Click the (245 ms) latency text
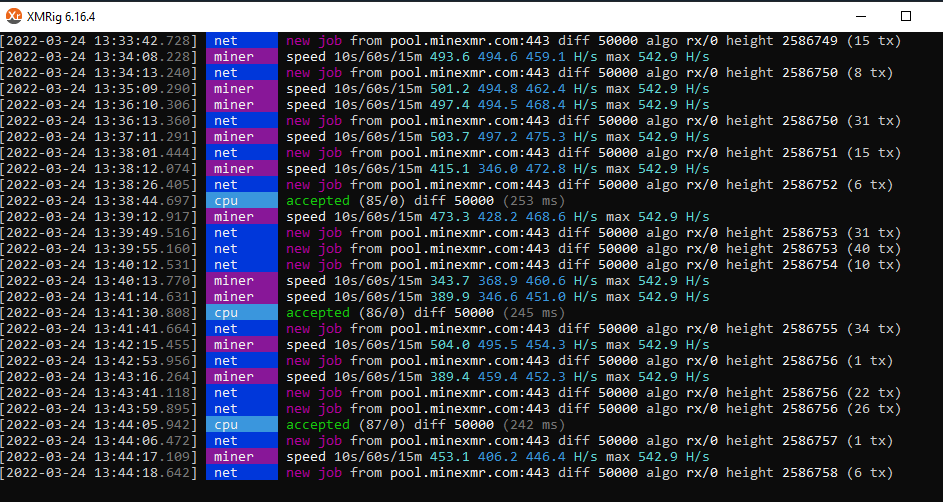The image size is (943, 502). click(x=534, y=313)
